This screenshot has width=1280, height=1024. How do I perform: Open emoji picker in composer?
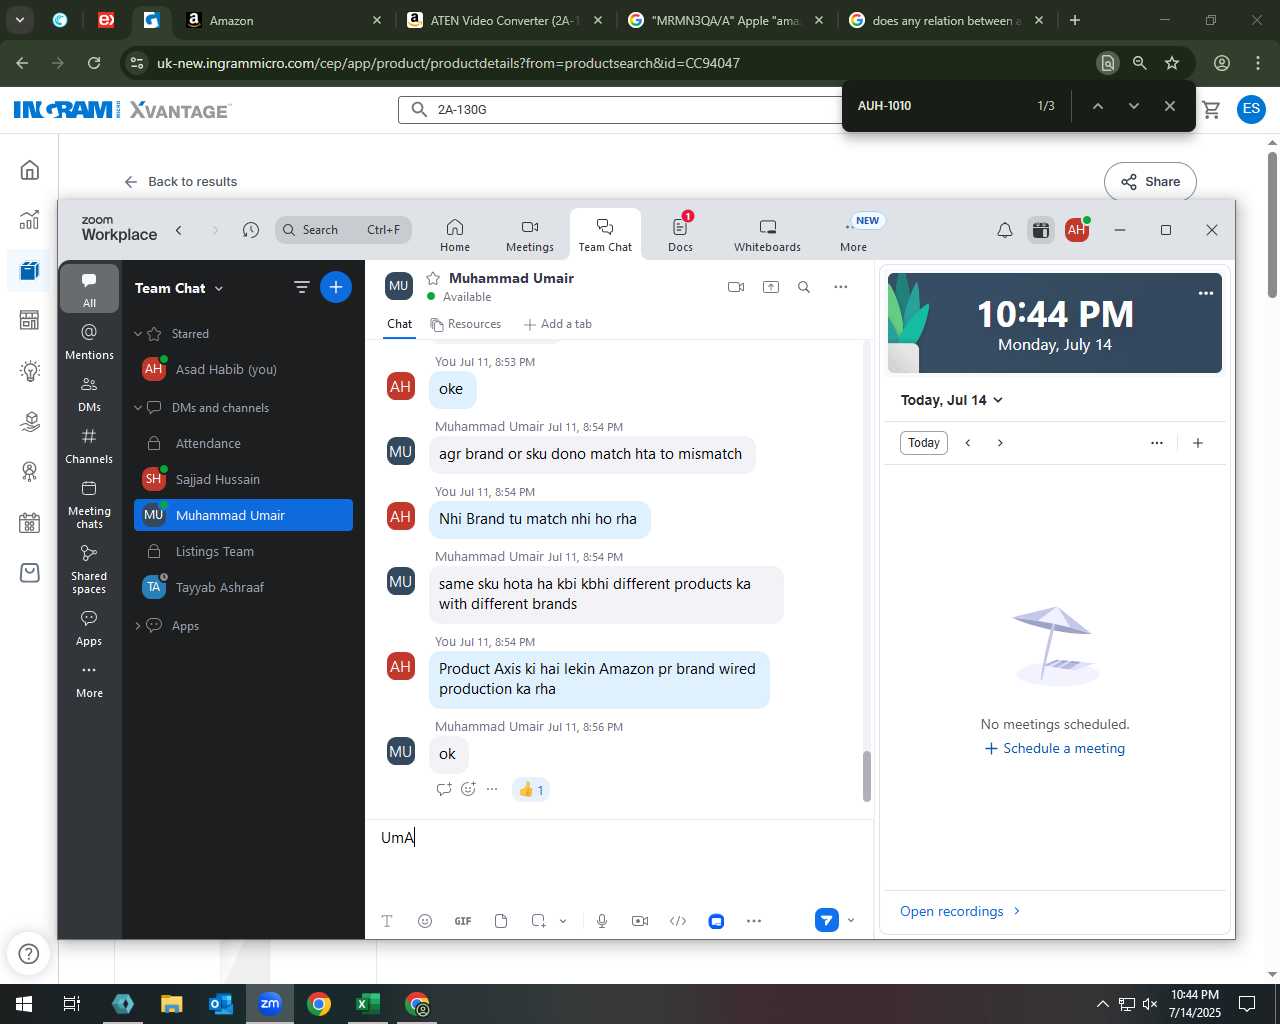coord(425,921)
